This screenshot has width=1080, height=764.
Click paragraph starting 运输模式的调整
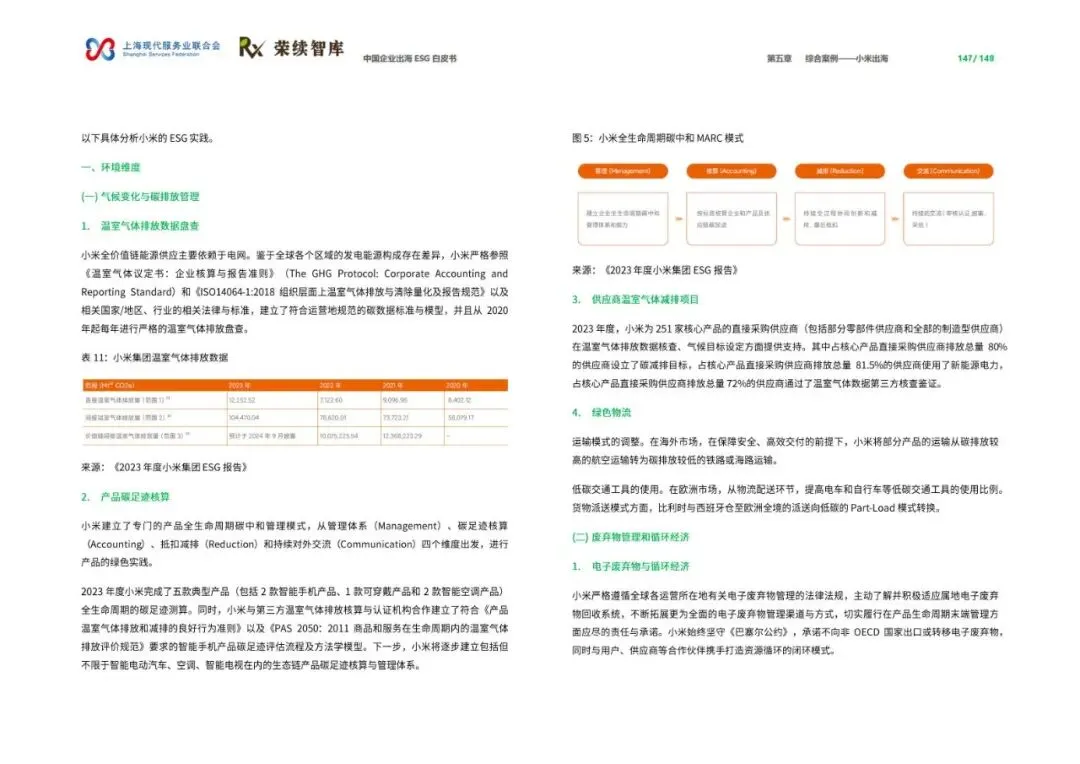(785, 450)
